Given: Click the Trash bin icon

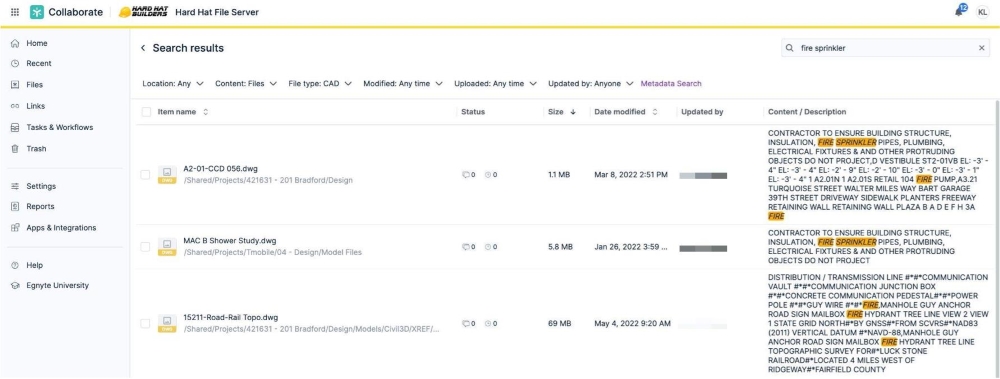Looking at the screenshot, I should point(15,149).
